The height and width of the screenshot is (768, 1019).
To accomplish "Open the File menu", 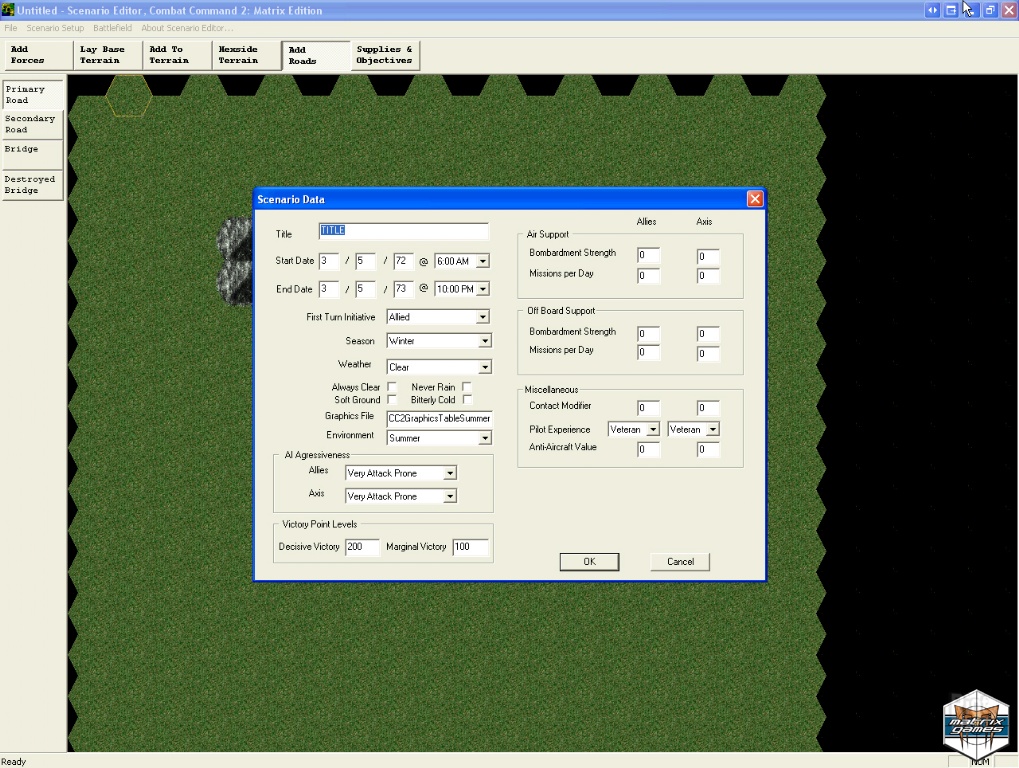I will pyautogui.click(x=11, y=28).
